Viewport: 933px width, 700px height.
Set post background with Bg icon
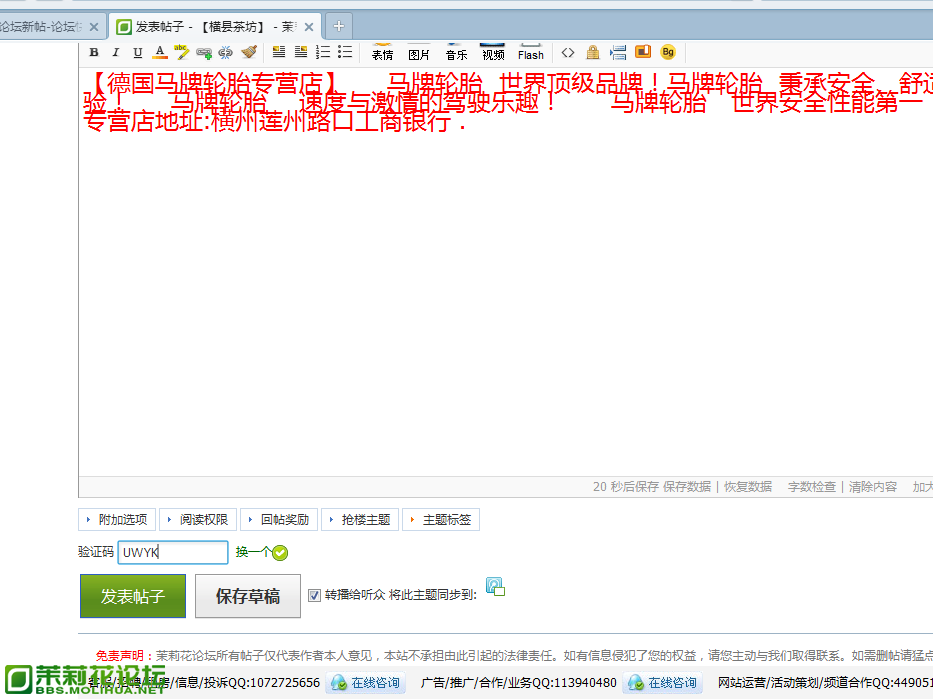coord(668,52)
